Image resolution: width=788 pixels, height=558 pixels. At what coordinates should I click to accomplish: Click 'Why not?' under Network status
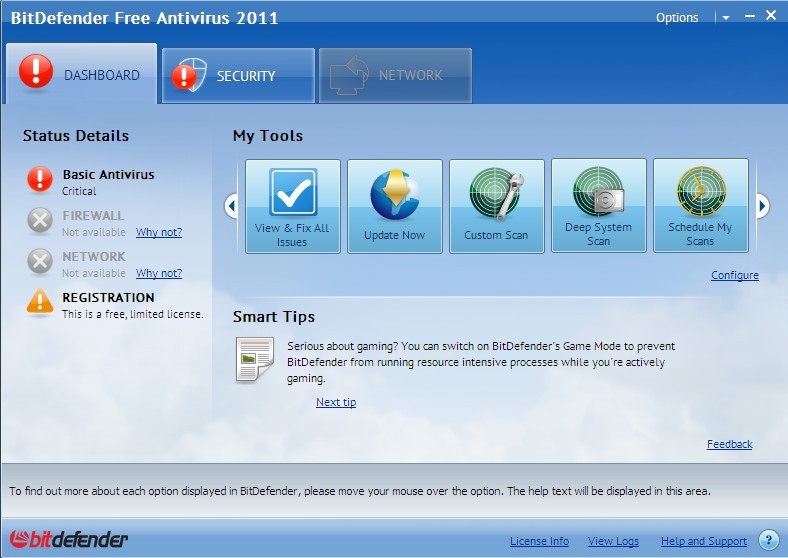click(x=159, y=273)
